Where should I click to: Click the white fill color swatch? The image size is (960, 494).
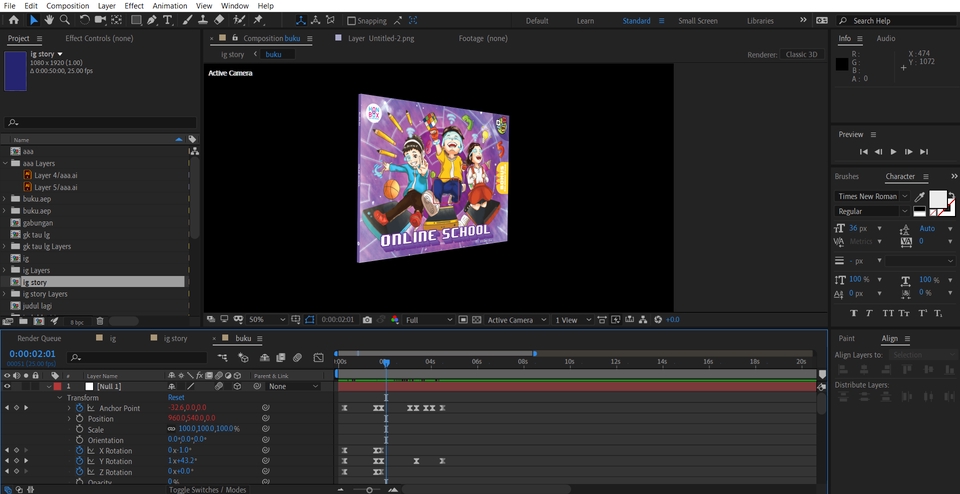pos(937,199)
